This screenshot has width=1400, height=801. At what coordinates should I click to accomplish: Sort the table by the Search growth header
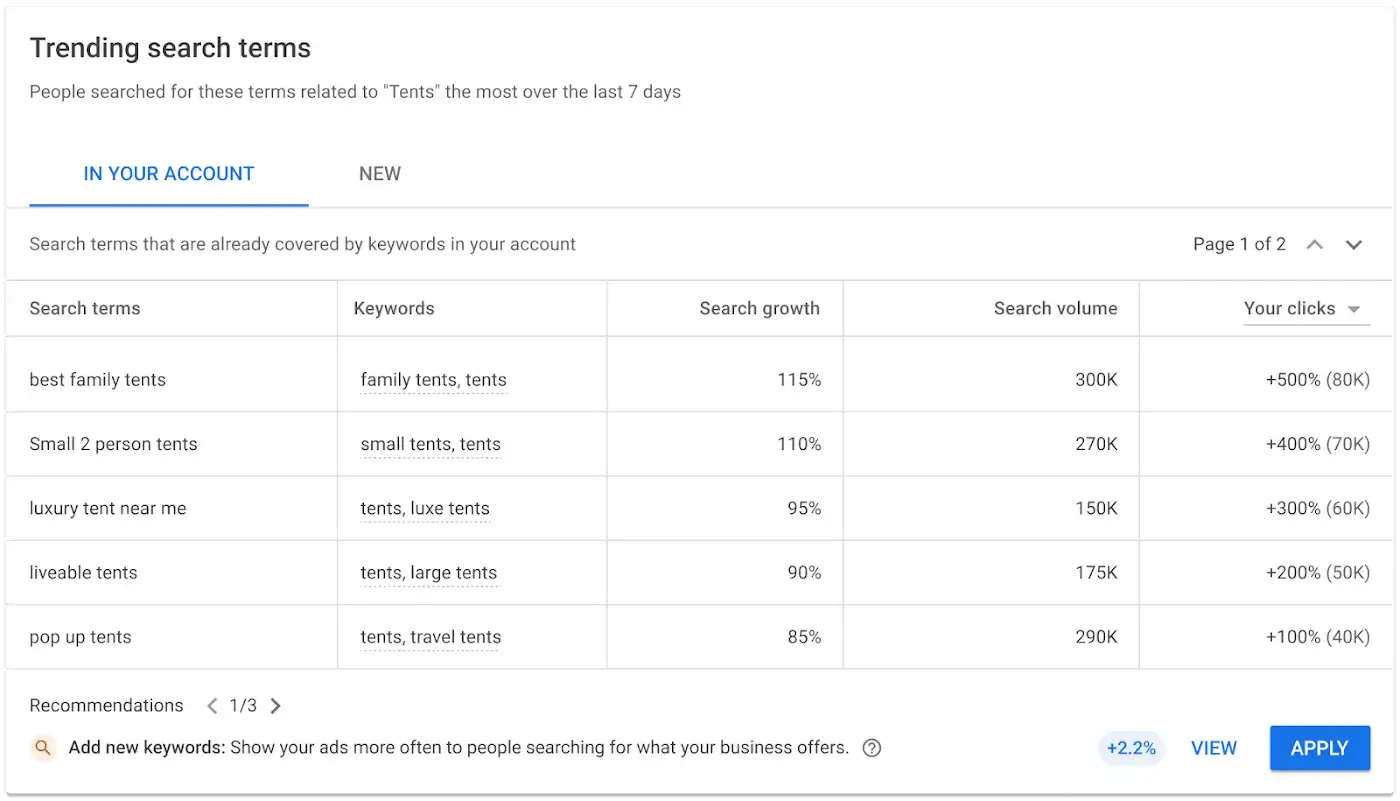(x=760, y=308)
